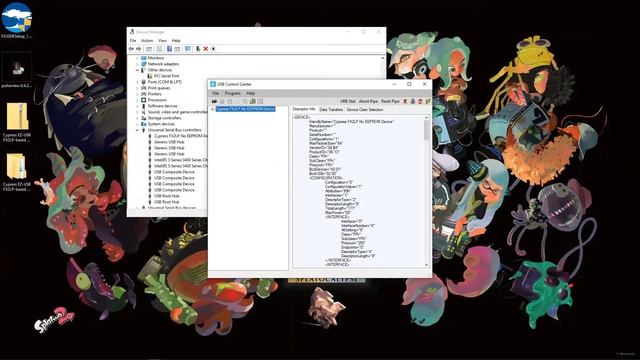Click the red X icon right of Reset Pipe
The image size is (640, 360).
(405, 101)
